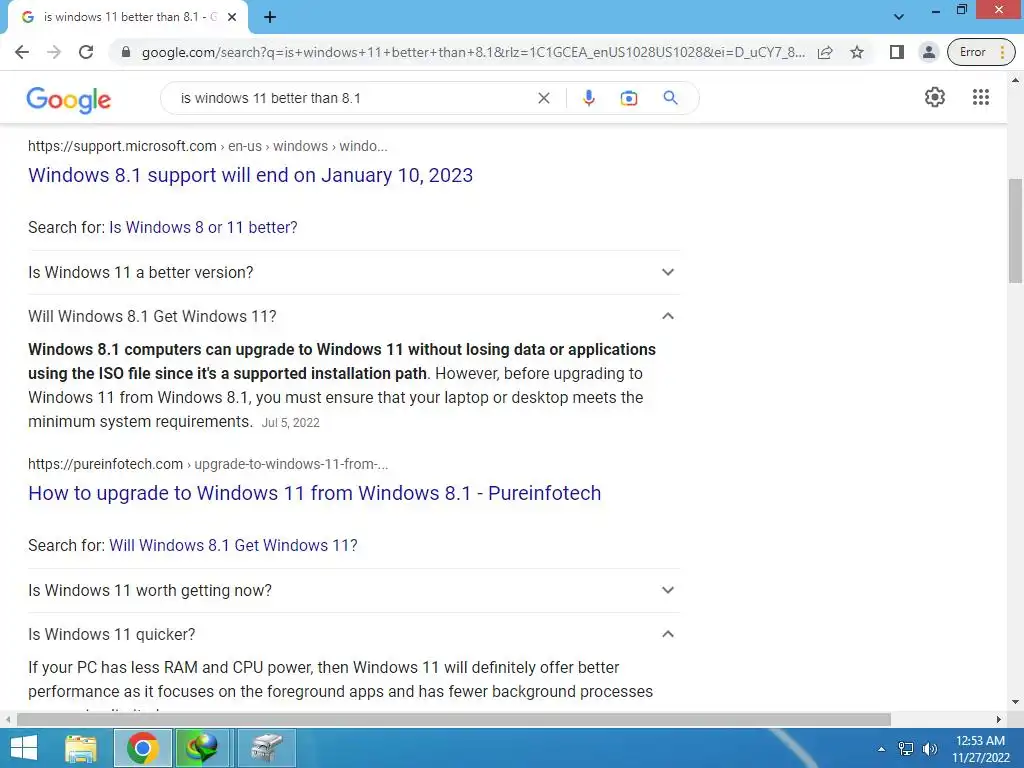The image size is (1024, 768).
Task: Open Google quick settings gear
Action: pyautogui.click(x=935, y=97)
